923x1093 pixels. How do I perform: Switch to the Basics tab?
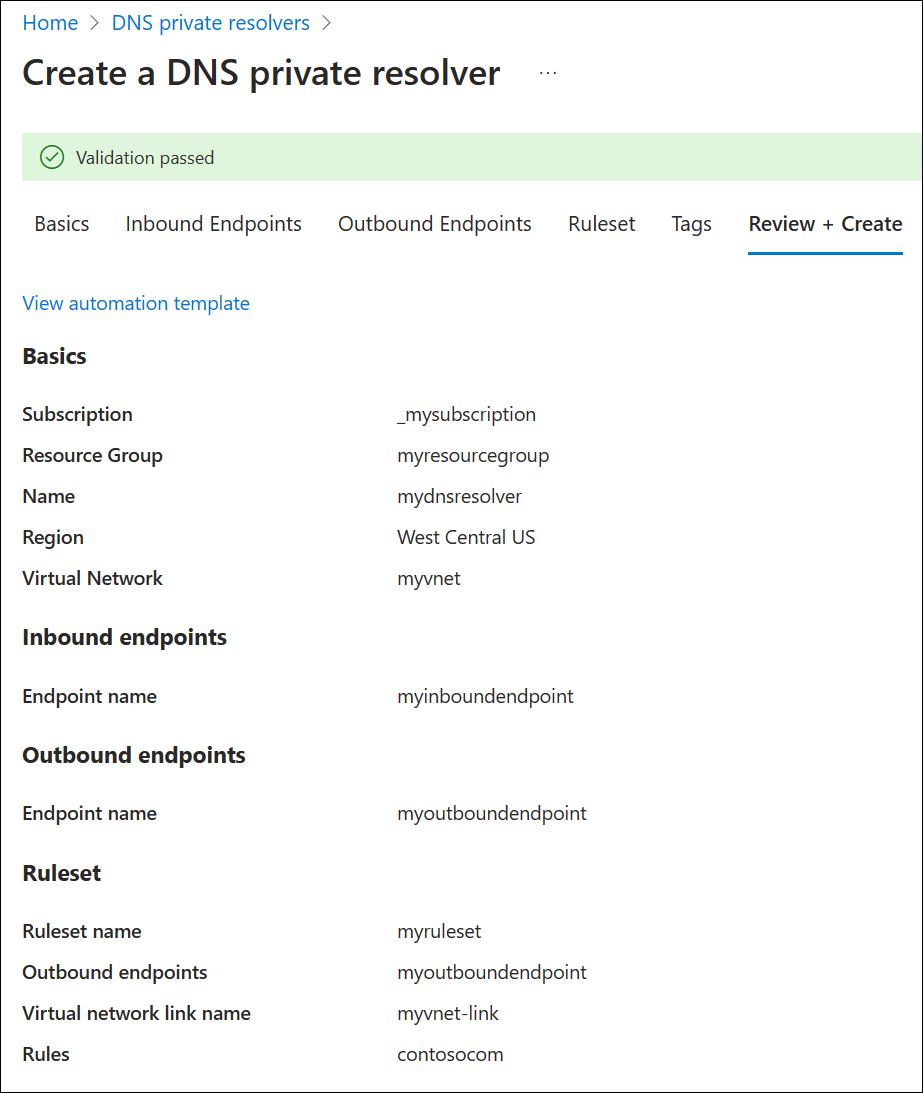tap(61, 224)
